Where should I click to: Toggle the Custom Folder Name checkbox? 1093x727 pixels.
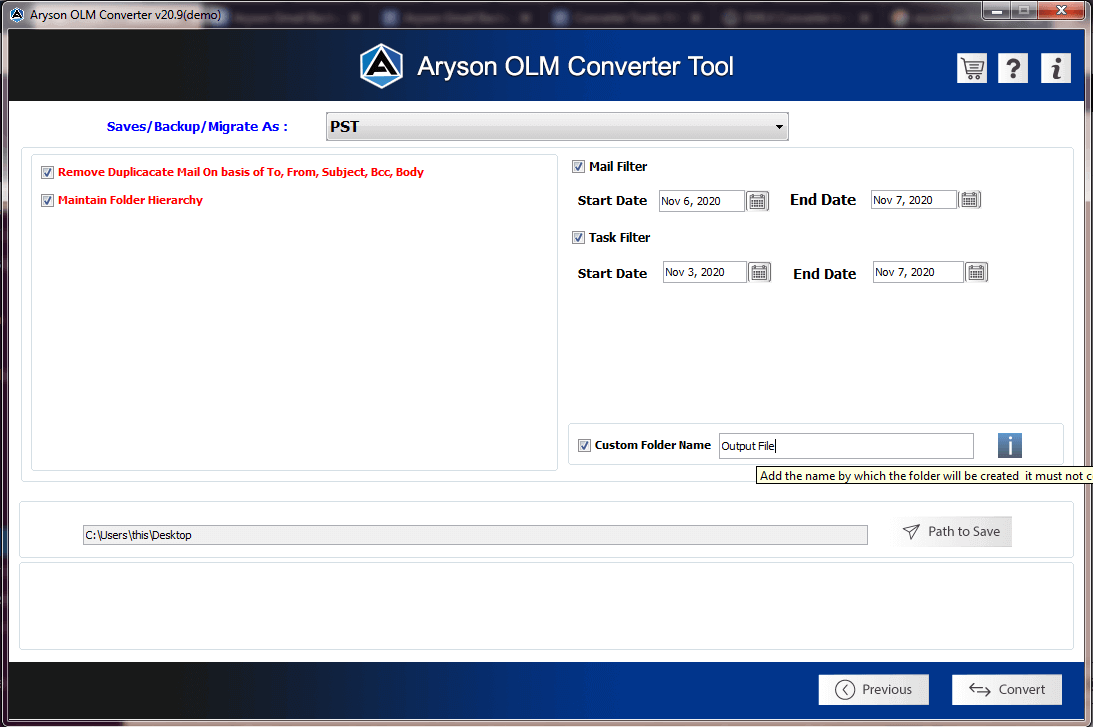(584, 445)
